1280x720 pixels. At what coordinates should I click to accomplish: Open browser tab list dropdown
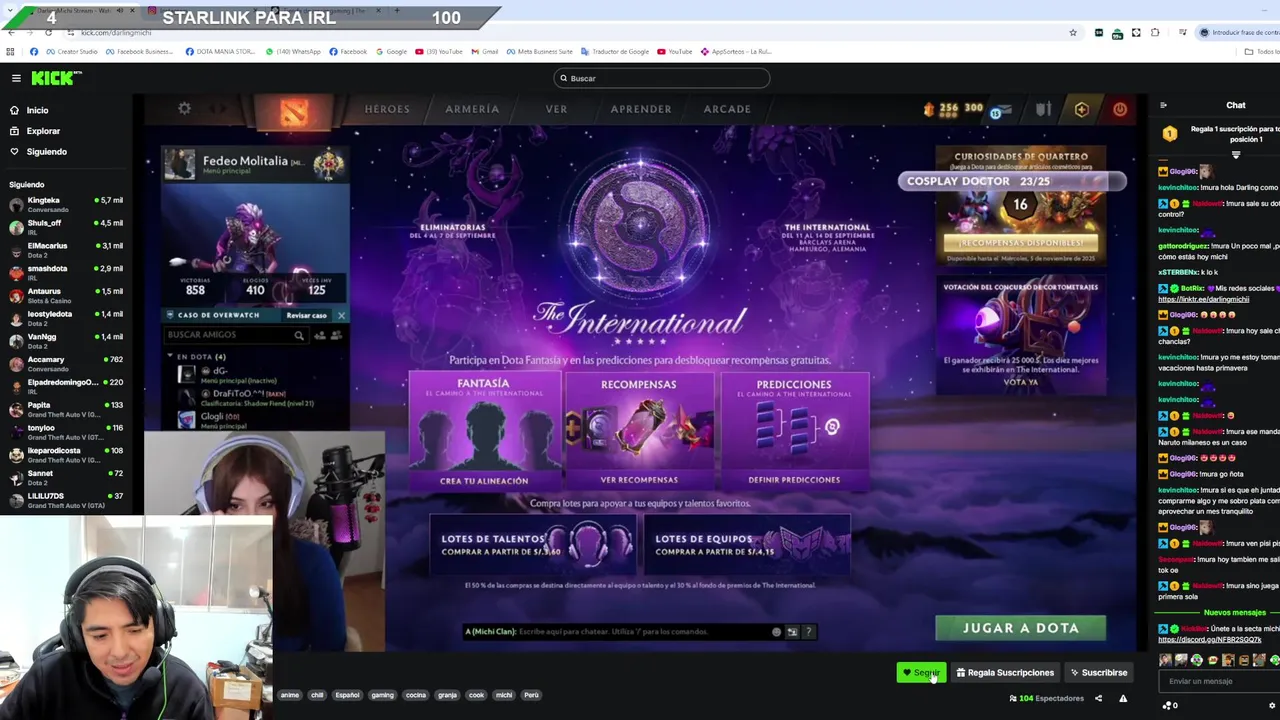11,11
